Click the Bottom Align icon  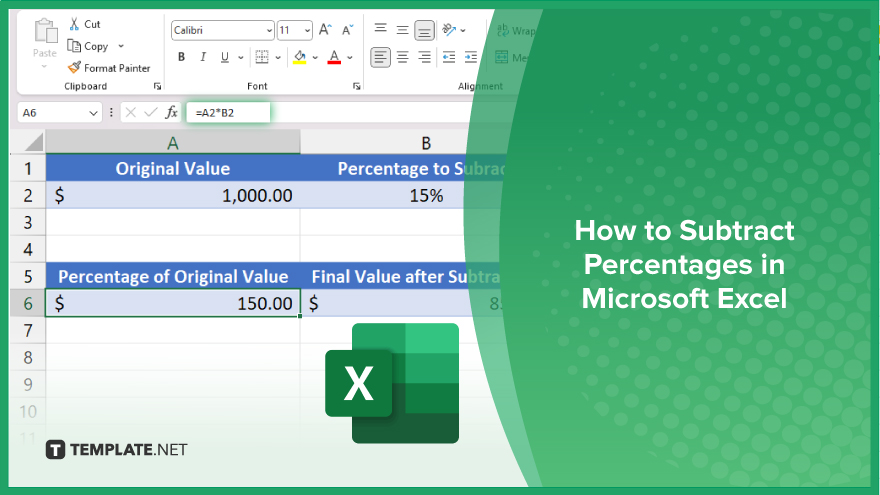(x=424, y=31)
